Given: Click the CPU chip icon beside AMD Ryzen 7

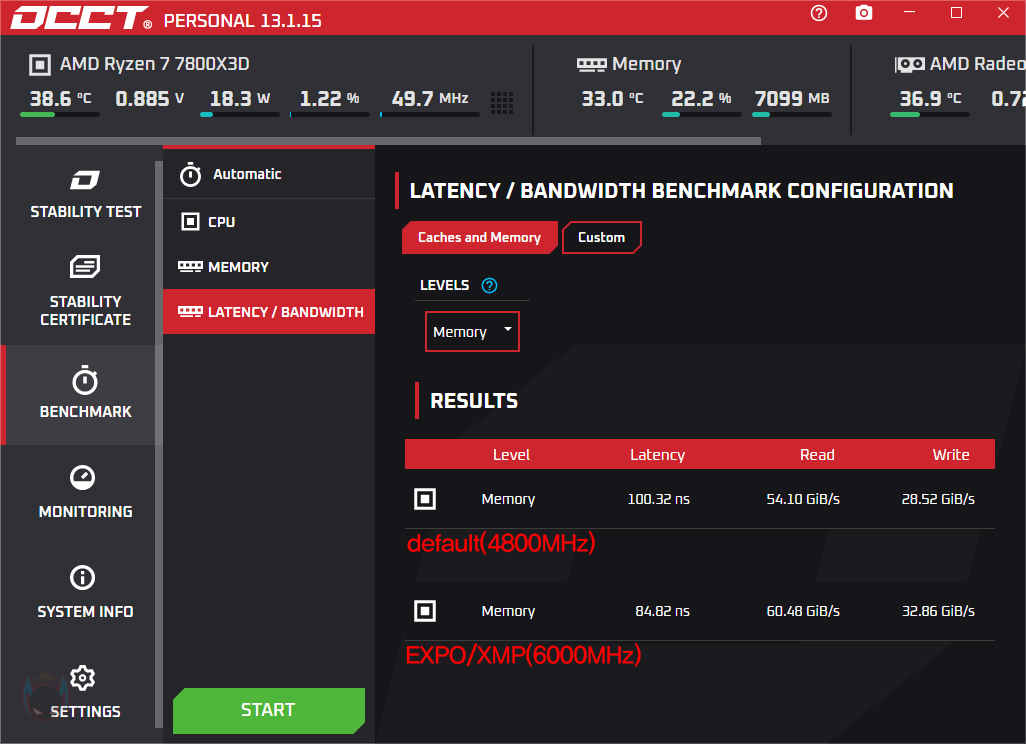Looking at the screenshot, I should point(40,65).
